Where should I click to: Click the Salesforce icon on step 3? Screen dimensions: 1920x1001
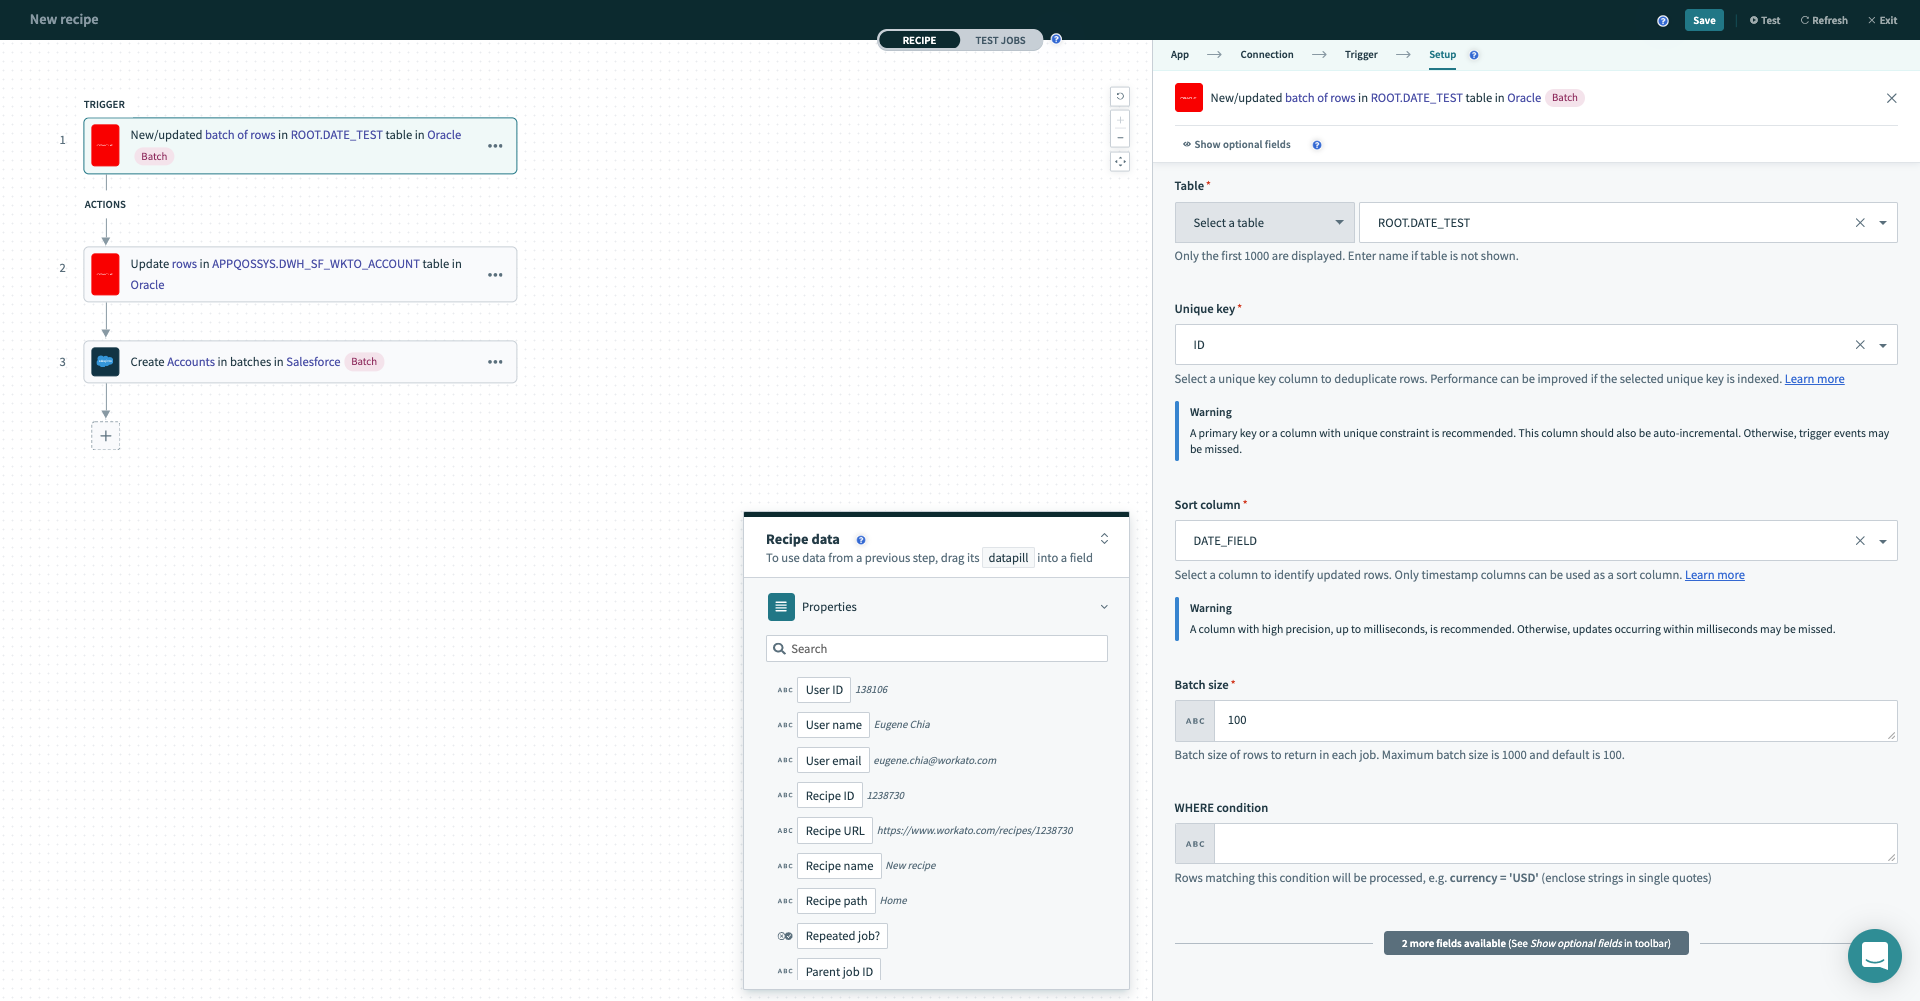pyautogui.click(x=105, y=362)
